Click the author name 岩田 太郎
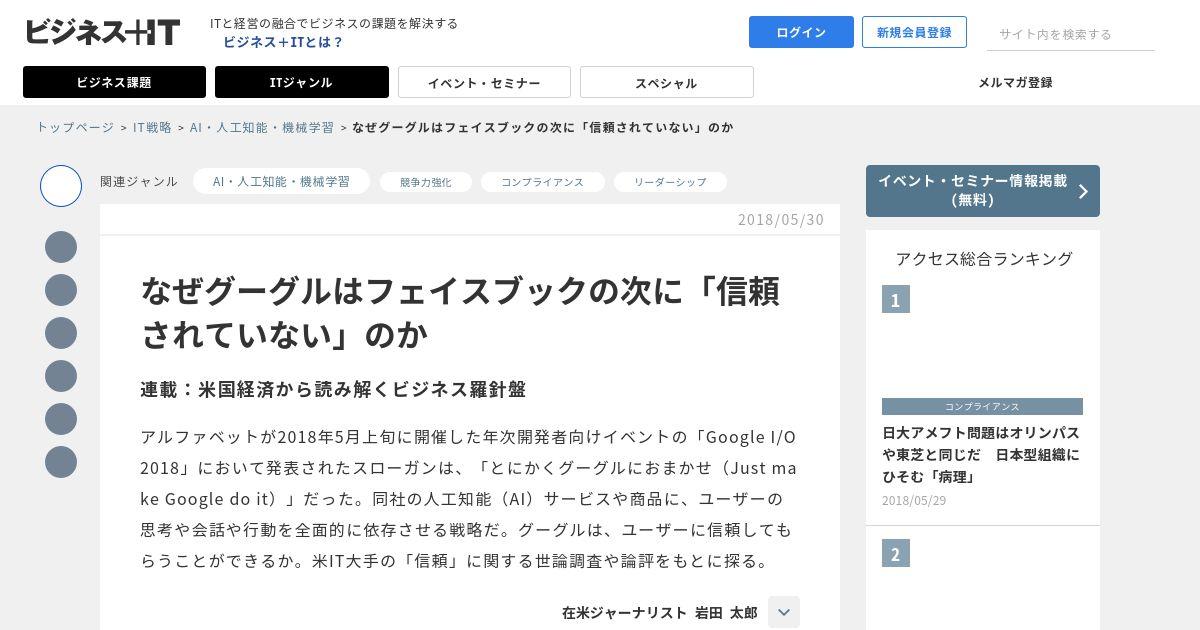Image resolution: width=1200 pixels, height=630 pixels. click(726, 612)
